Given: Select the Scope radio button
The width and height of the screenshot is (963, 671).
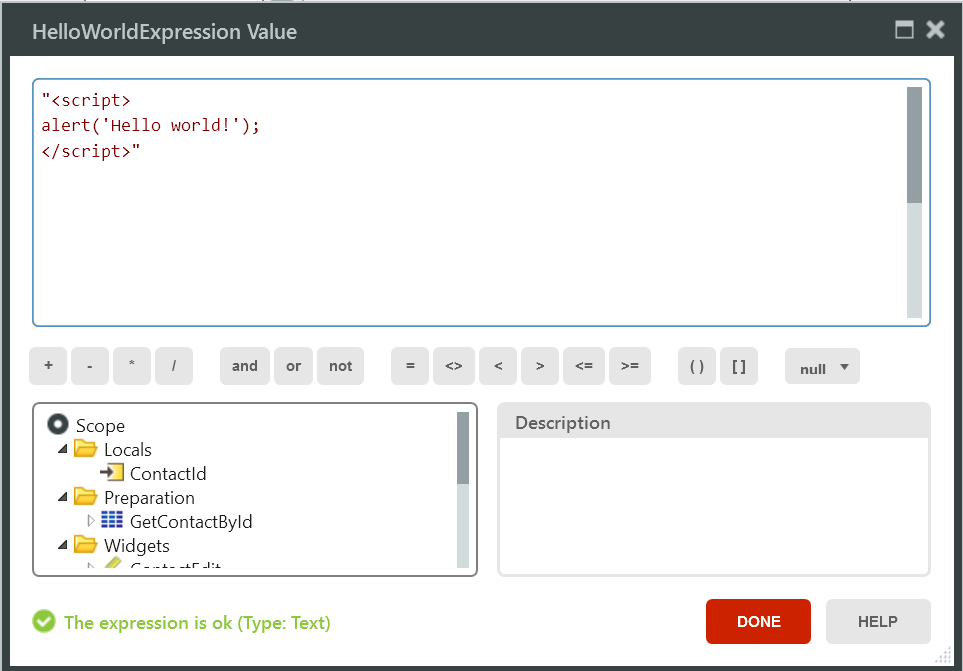Looking at the screenshot, I should tap(58, 426).
